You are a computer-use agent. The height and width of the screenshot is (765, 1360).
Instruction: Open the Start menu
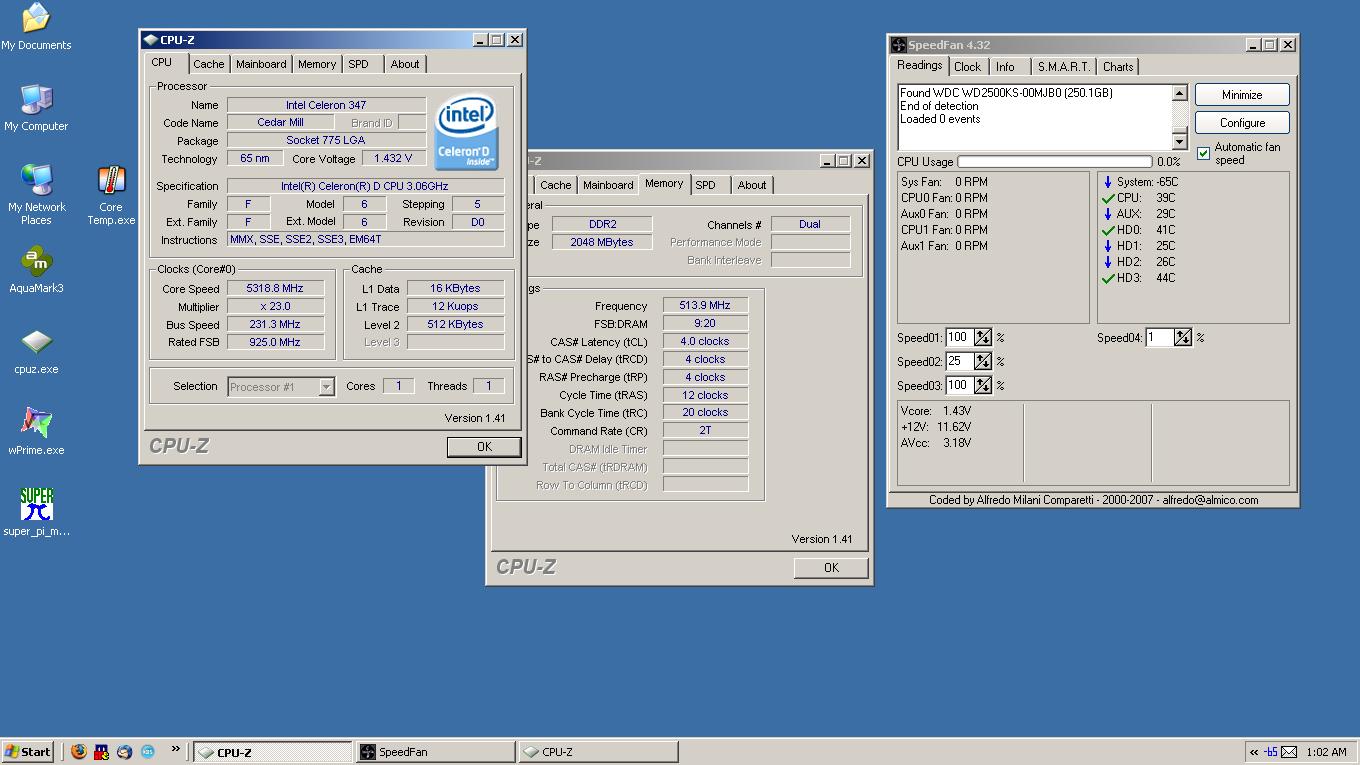click(28, 752)
